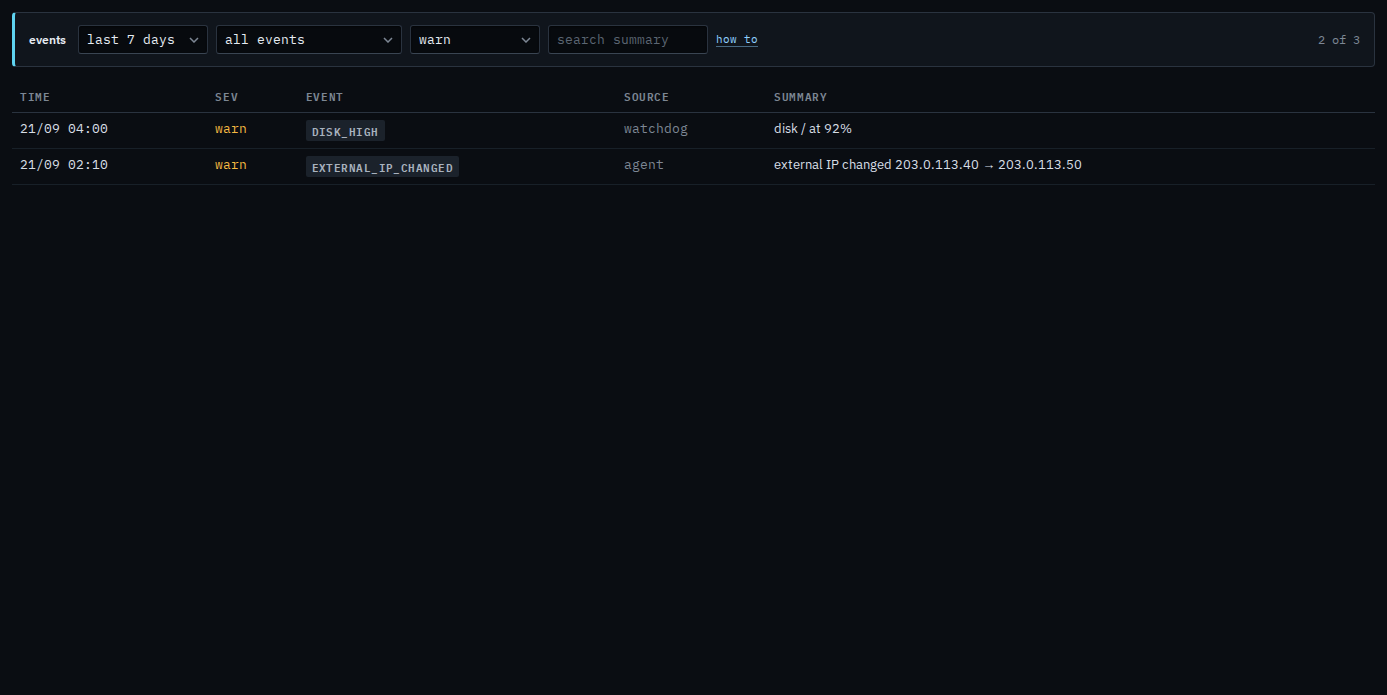Click the SEV column header

pos(227,97)
